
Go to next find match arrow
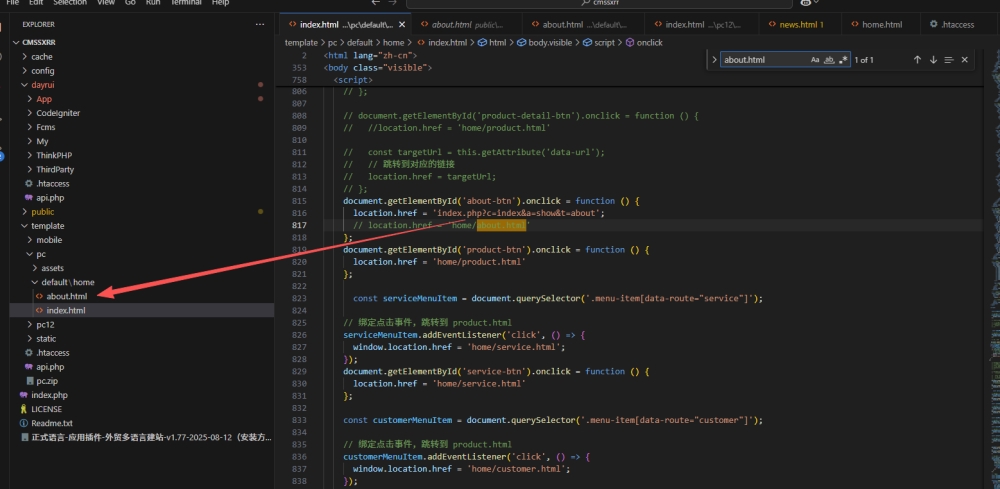tap(933, 60)
